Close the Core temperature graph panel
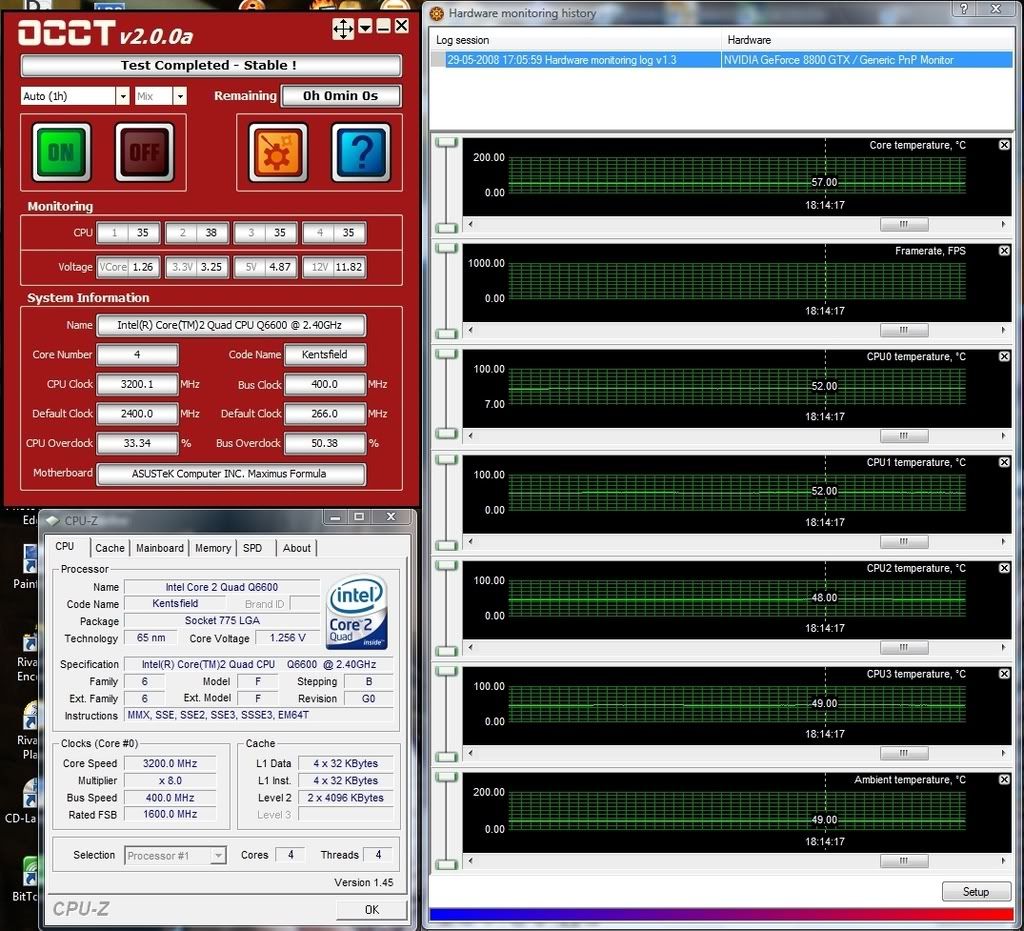 (1004, 145)
